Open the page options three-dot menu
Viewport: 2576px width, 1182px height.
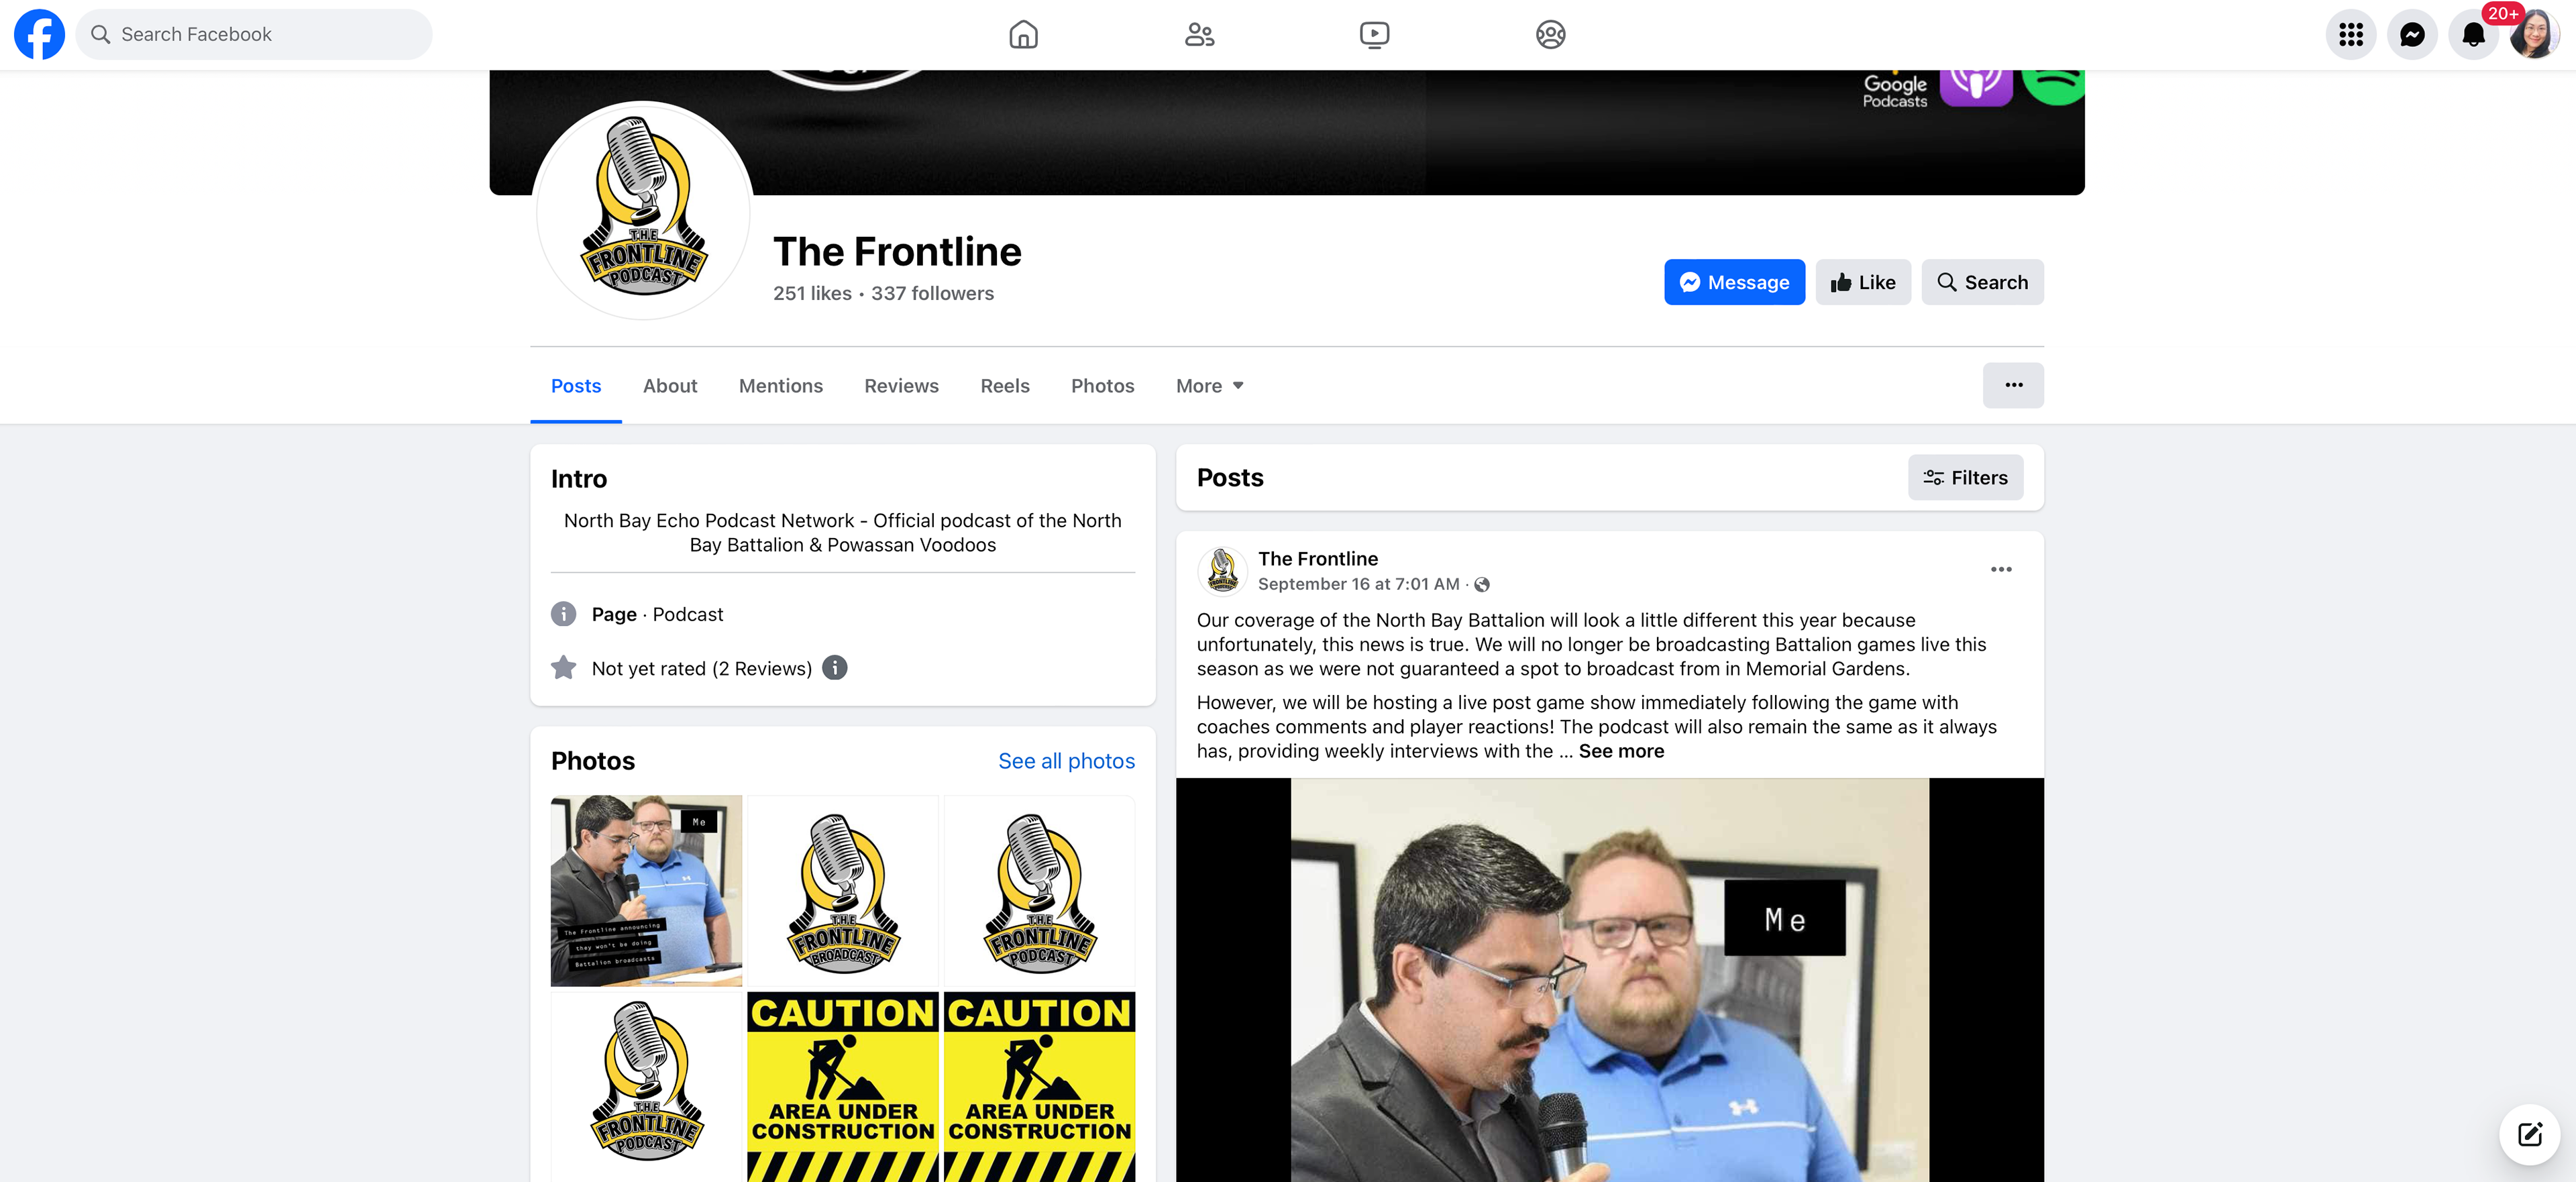click(x=2013, y=385)
